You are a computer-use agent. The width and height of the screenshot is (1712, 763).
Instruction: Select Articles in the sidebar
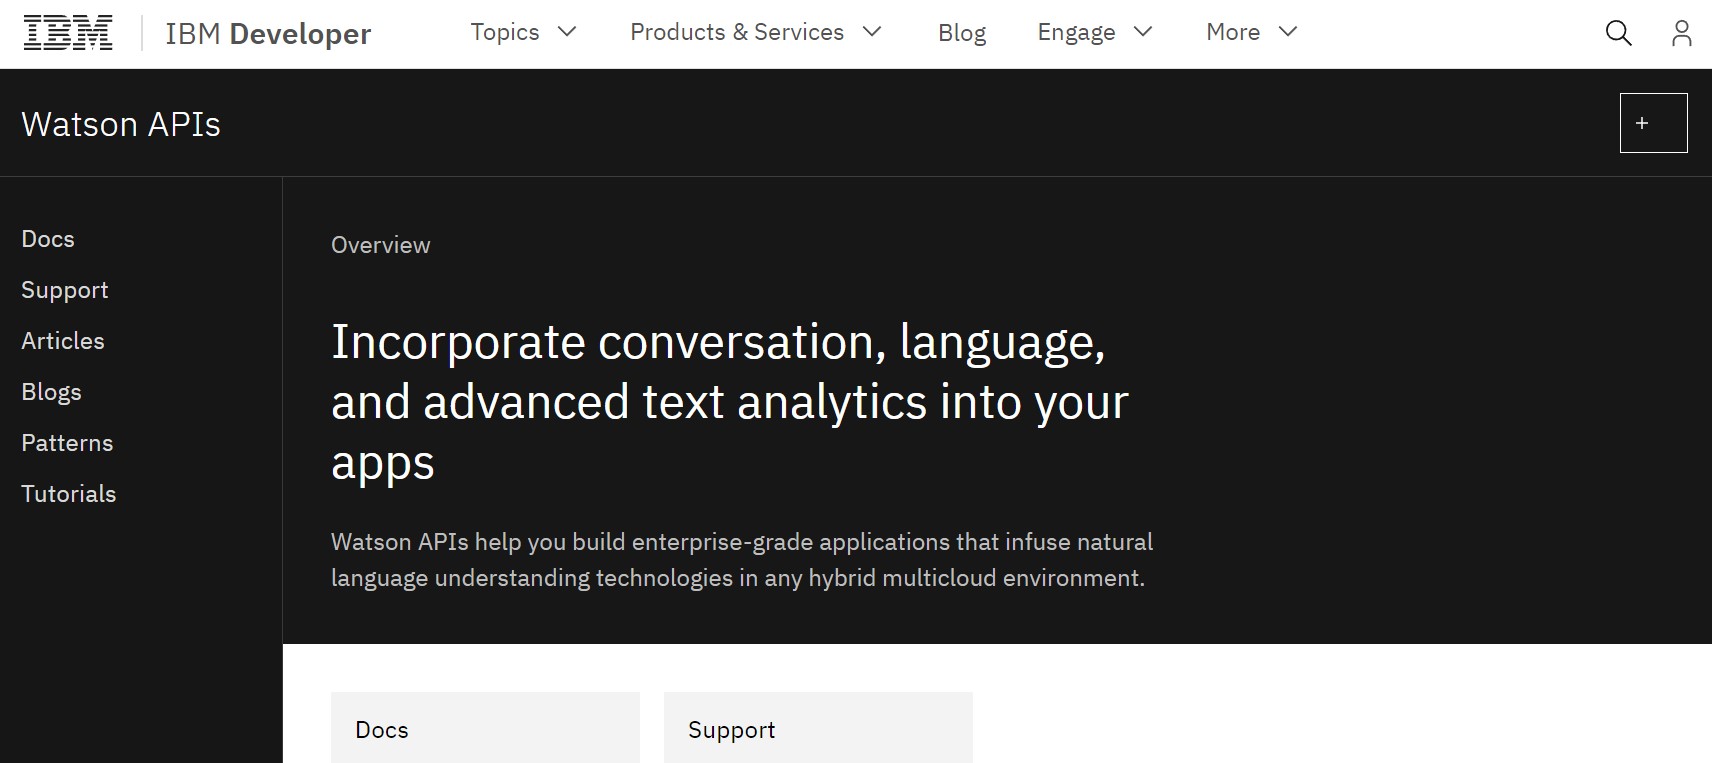coord(63,341)
